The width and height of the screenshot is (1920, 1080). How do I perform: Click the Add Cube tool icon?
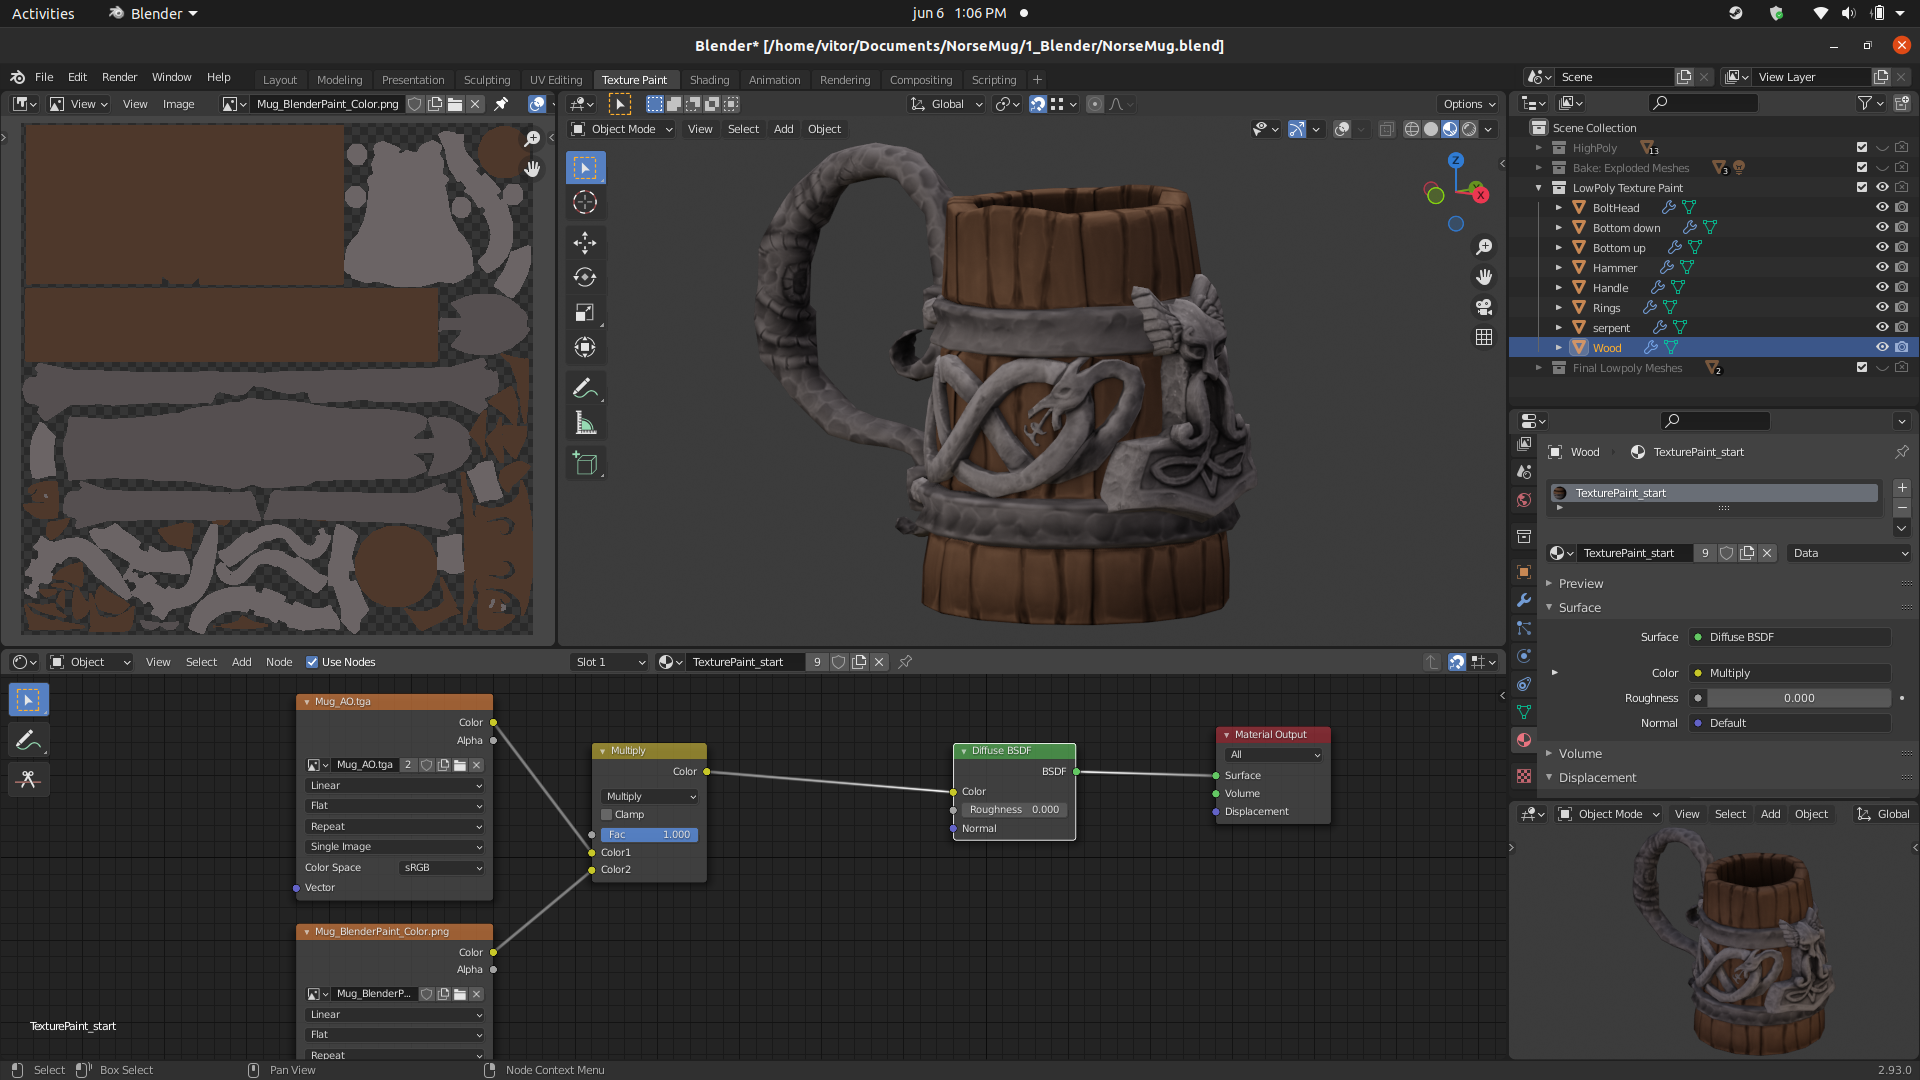585,464
